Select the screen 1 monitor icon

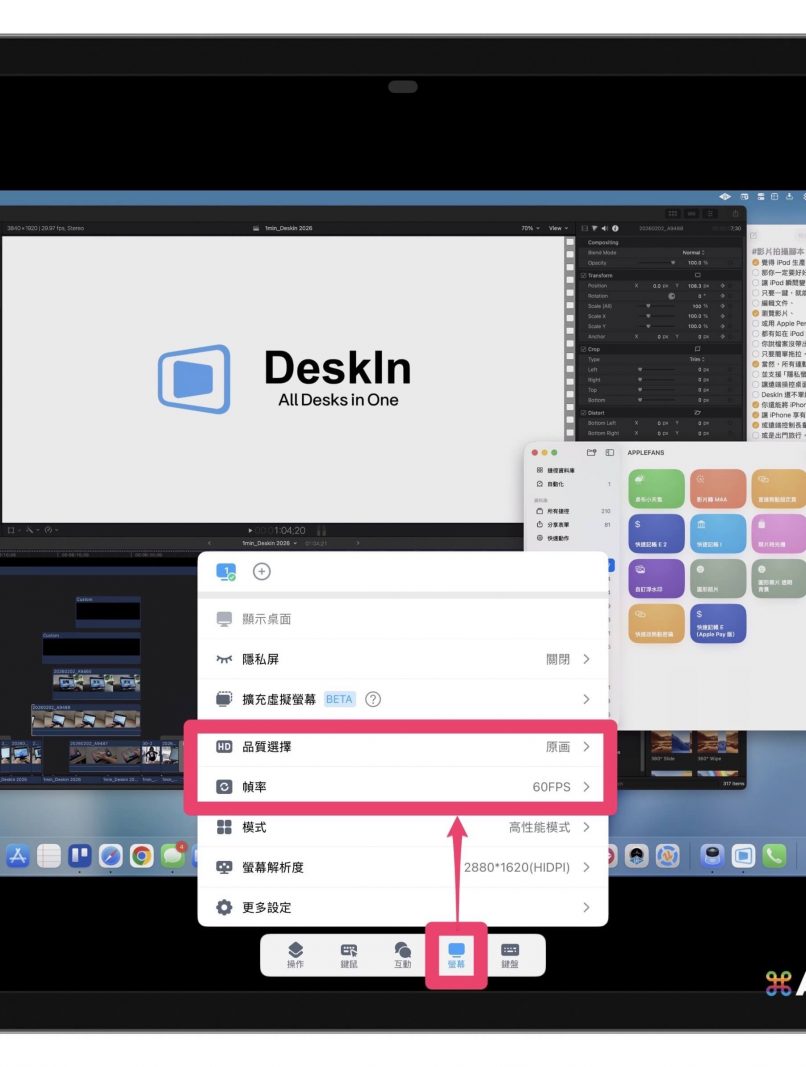pyautogui.click(x=226, y=571)
